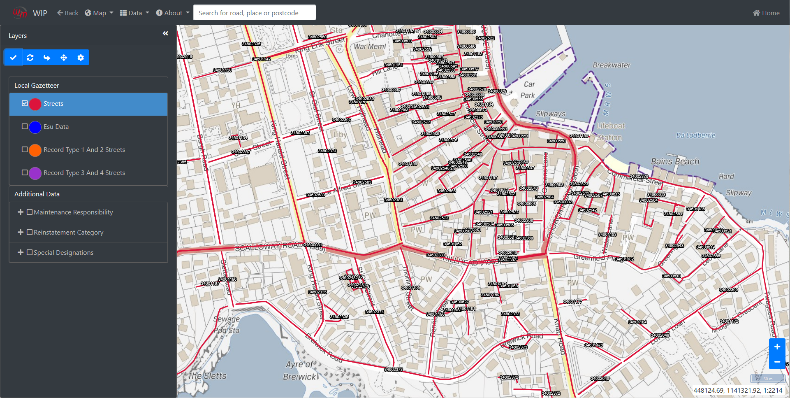Open the Map dropdown menu

point(99,13)
